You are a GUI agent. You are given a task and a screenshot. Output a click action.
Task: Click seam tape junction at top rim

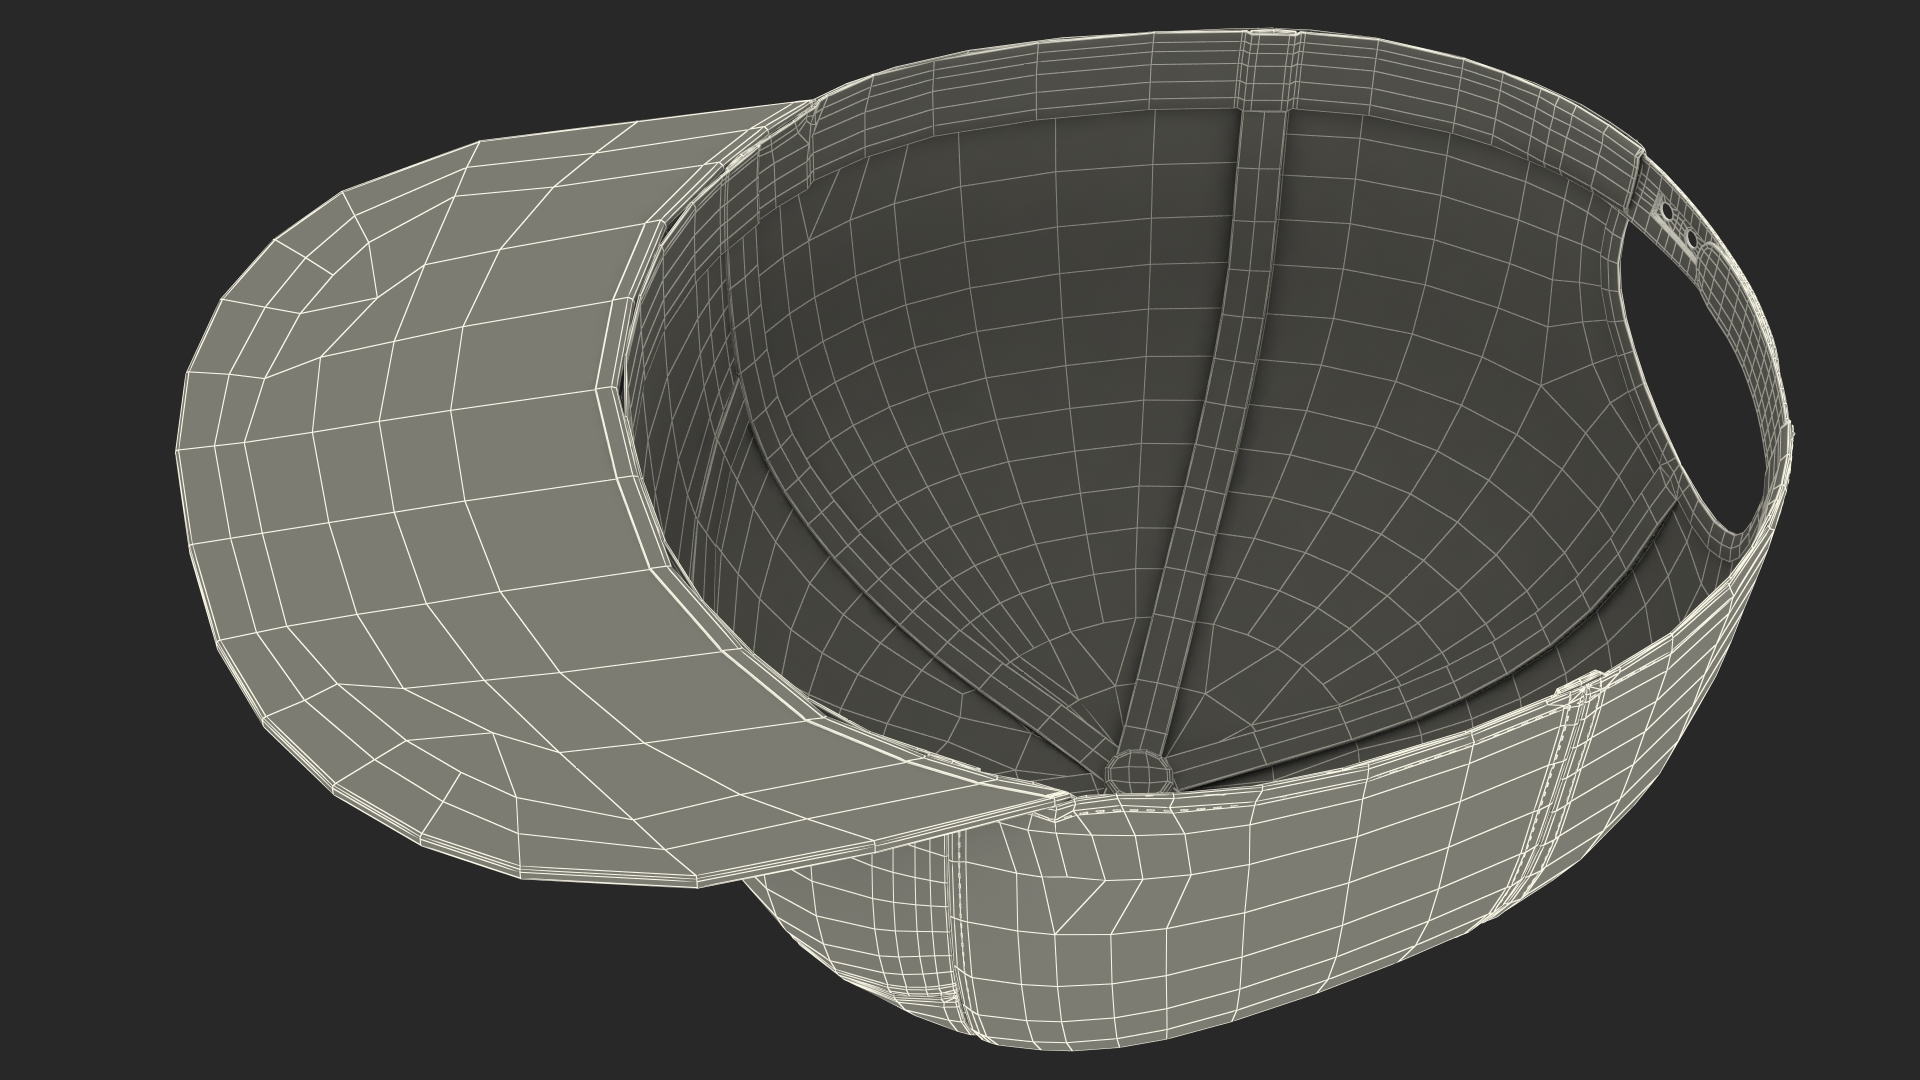point(1270,72)
